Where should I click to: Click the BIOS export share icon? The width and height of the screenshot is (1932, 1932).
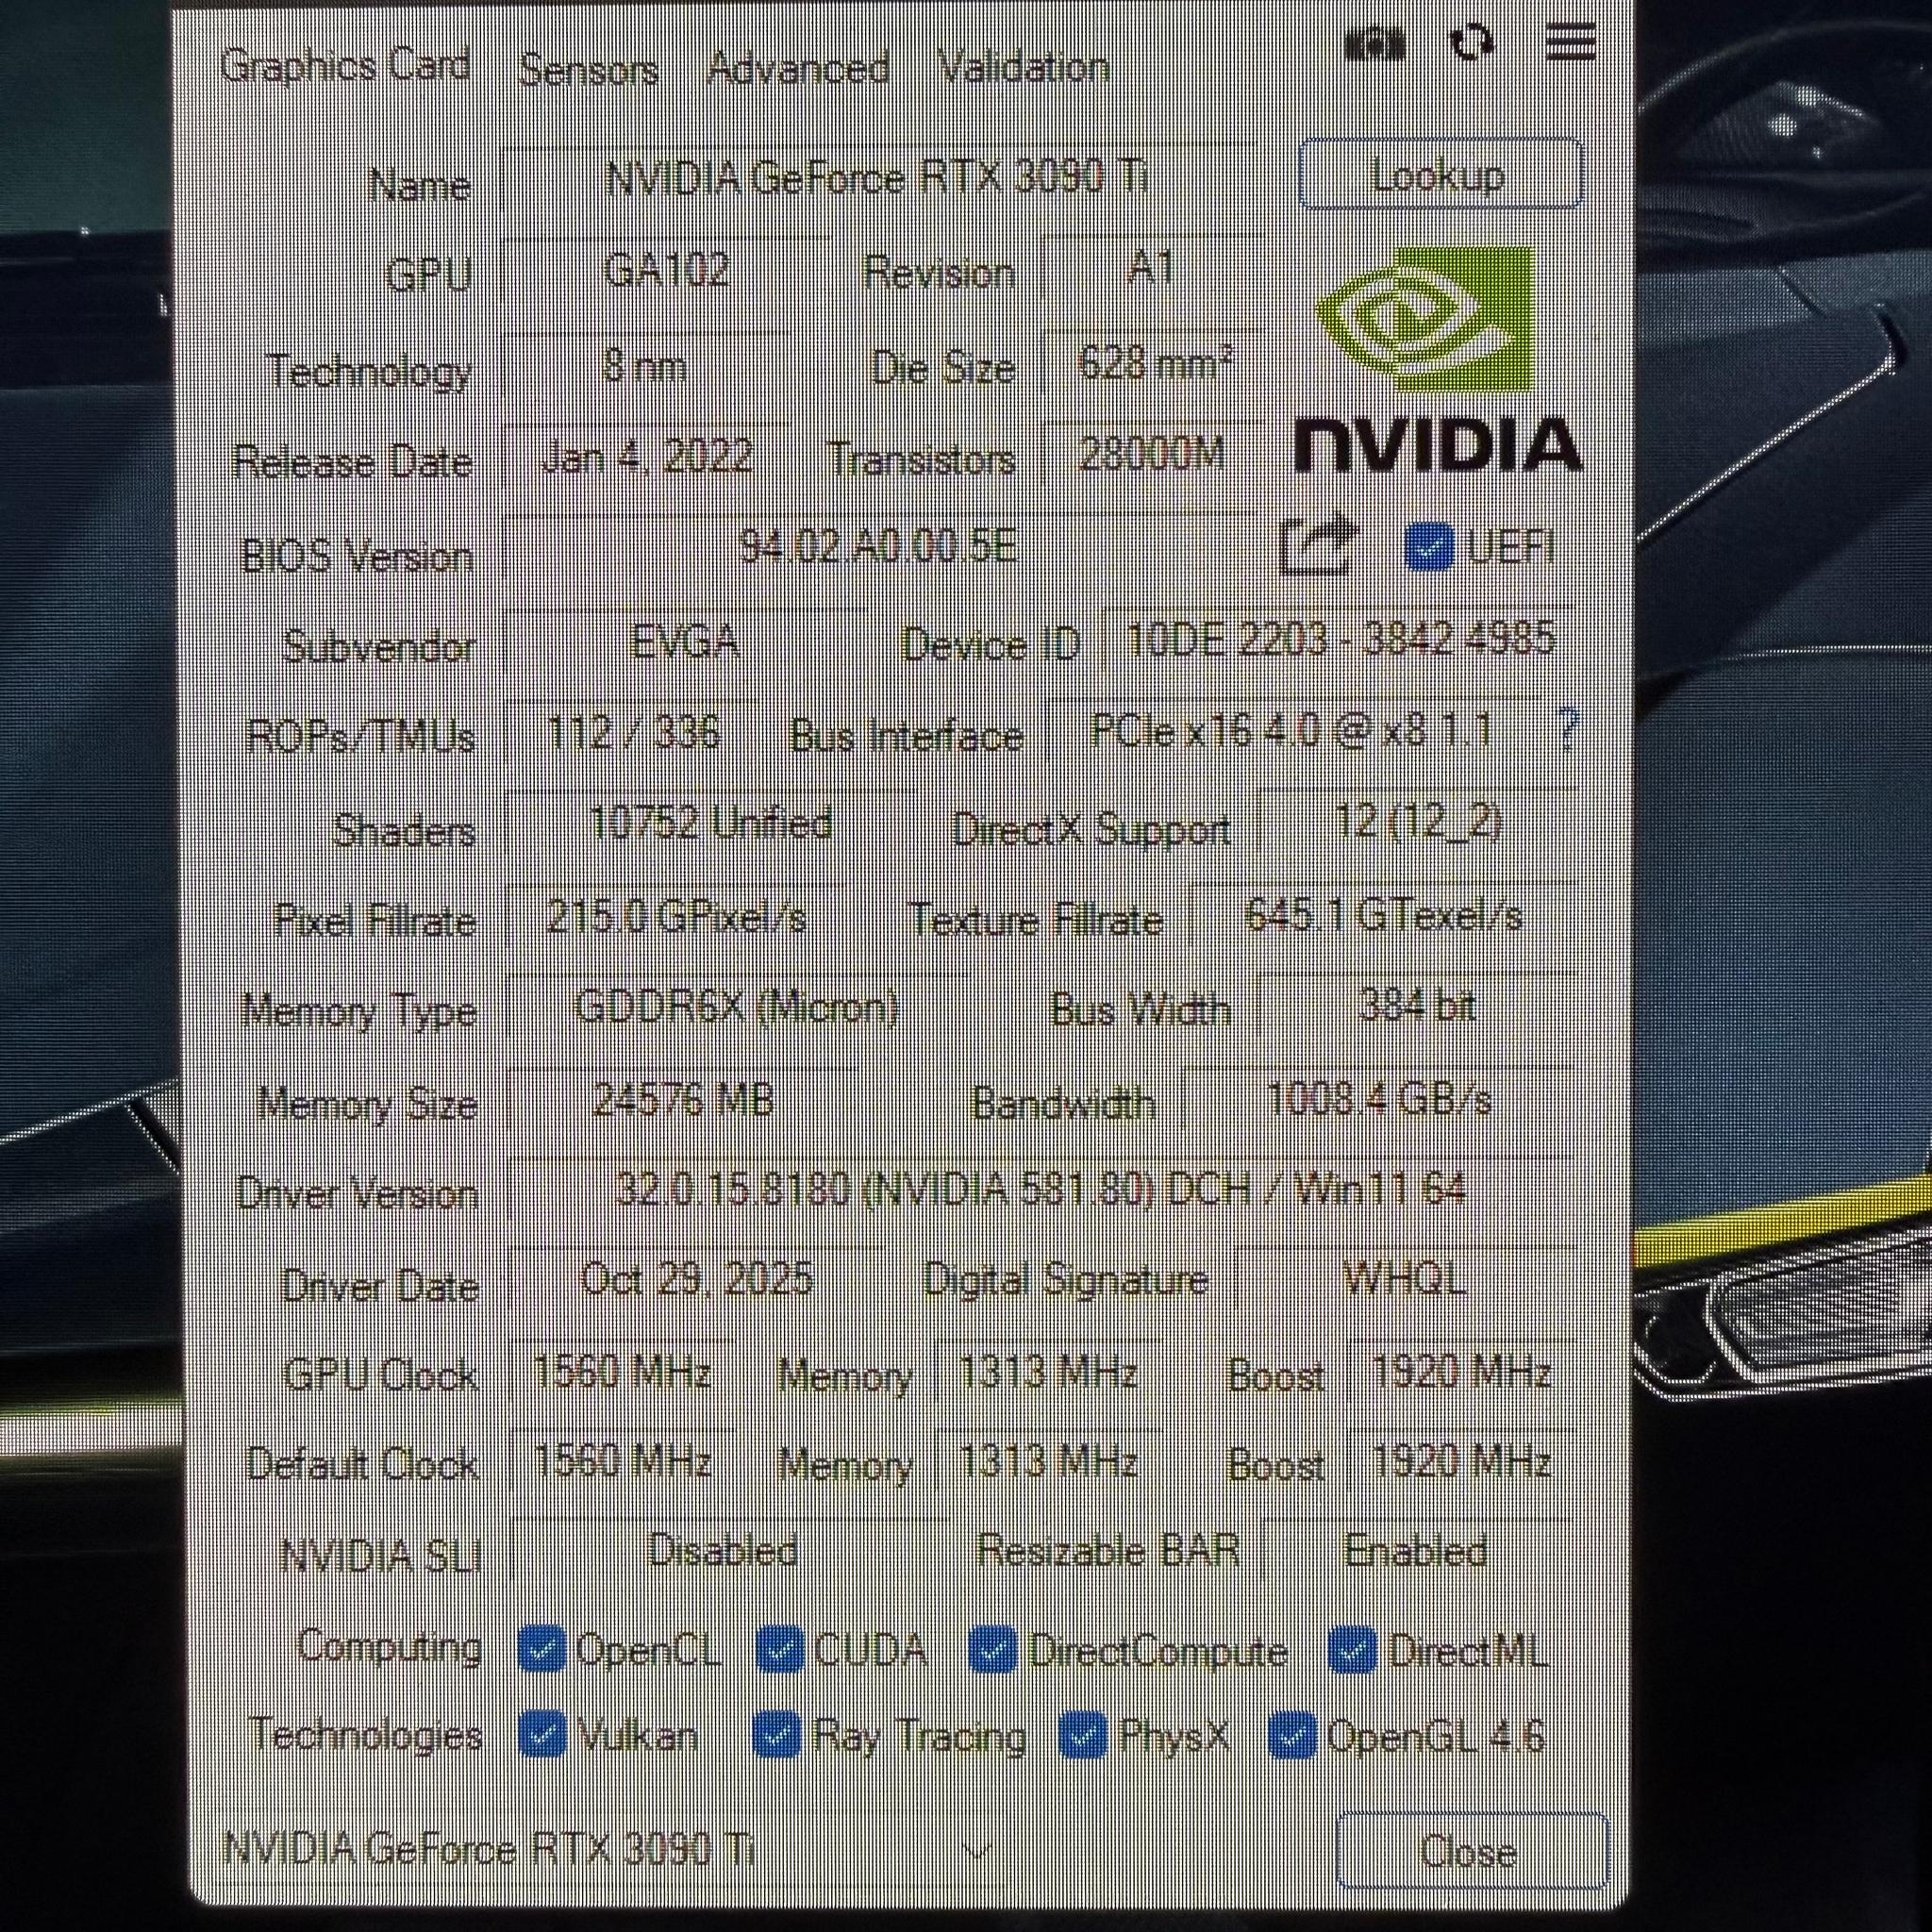(1318, 544)
